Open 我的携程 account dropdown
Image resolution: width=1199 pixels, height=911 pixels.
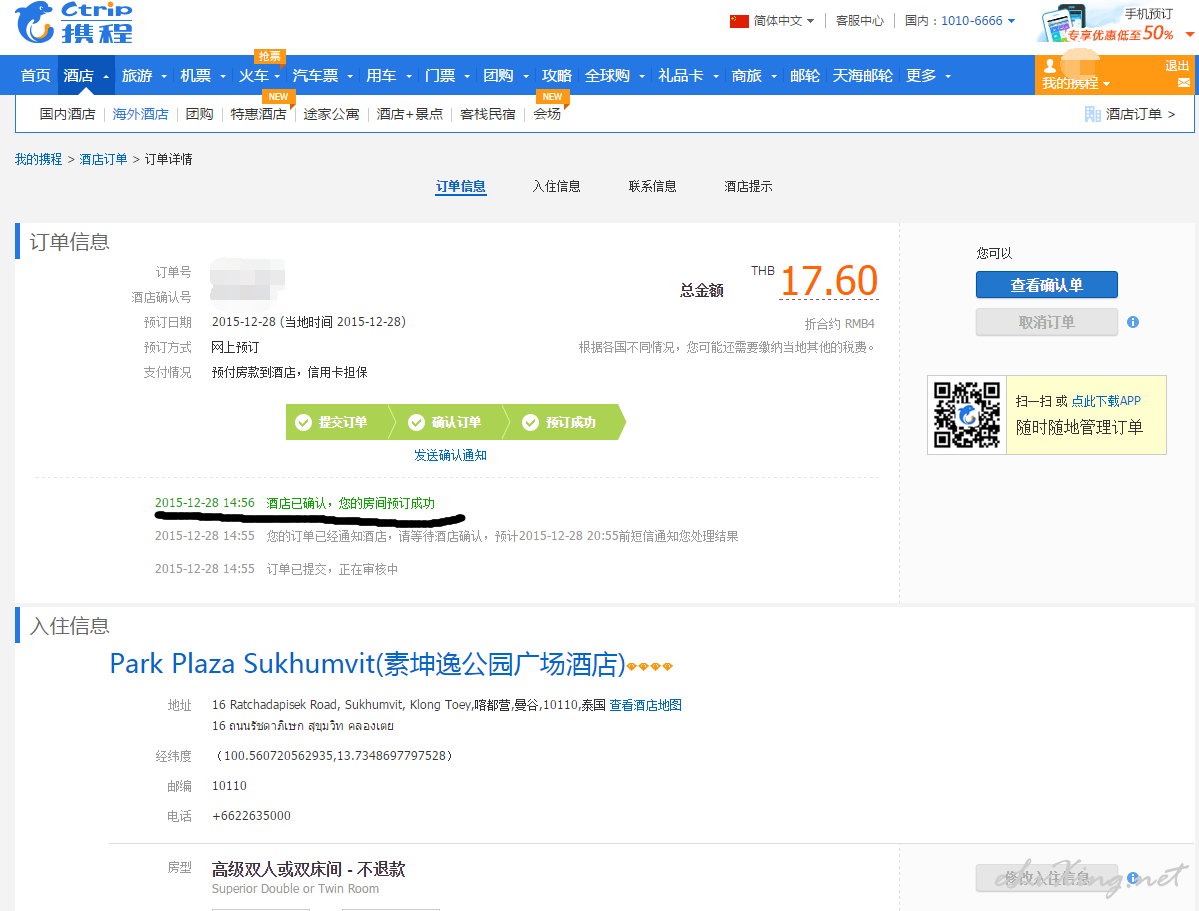[1076, 83]
